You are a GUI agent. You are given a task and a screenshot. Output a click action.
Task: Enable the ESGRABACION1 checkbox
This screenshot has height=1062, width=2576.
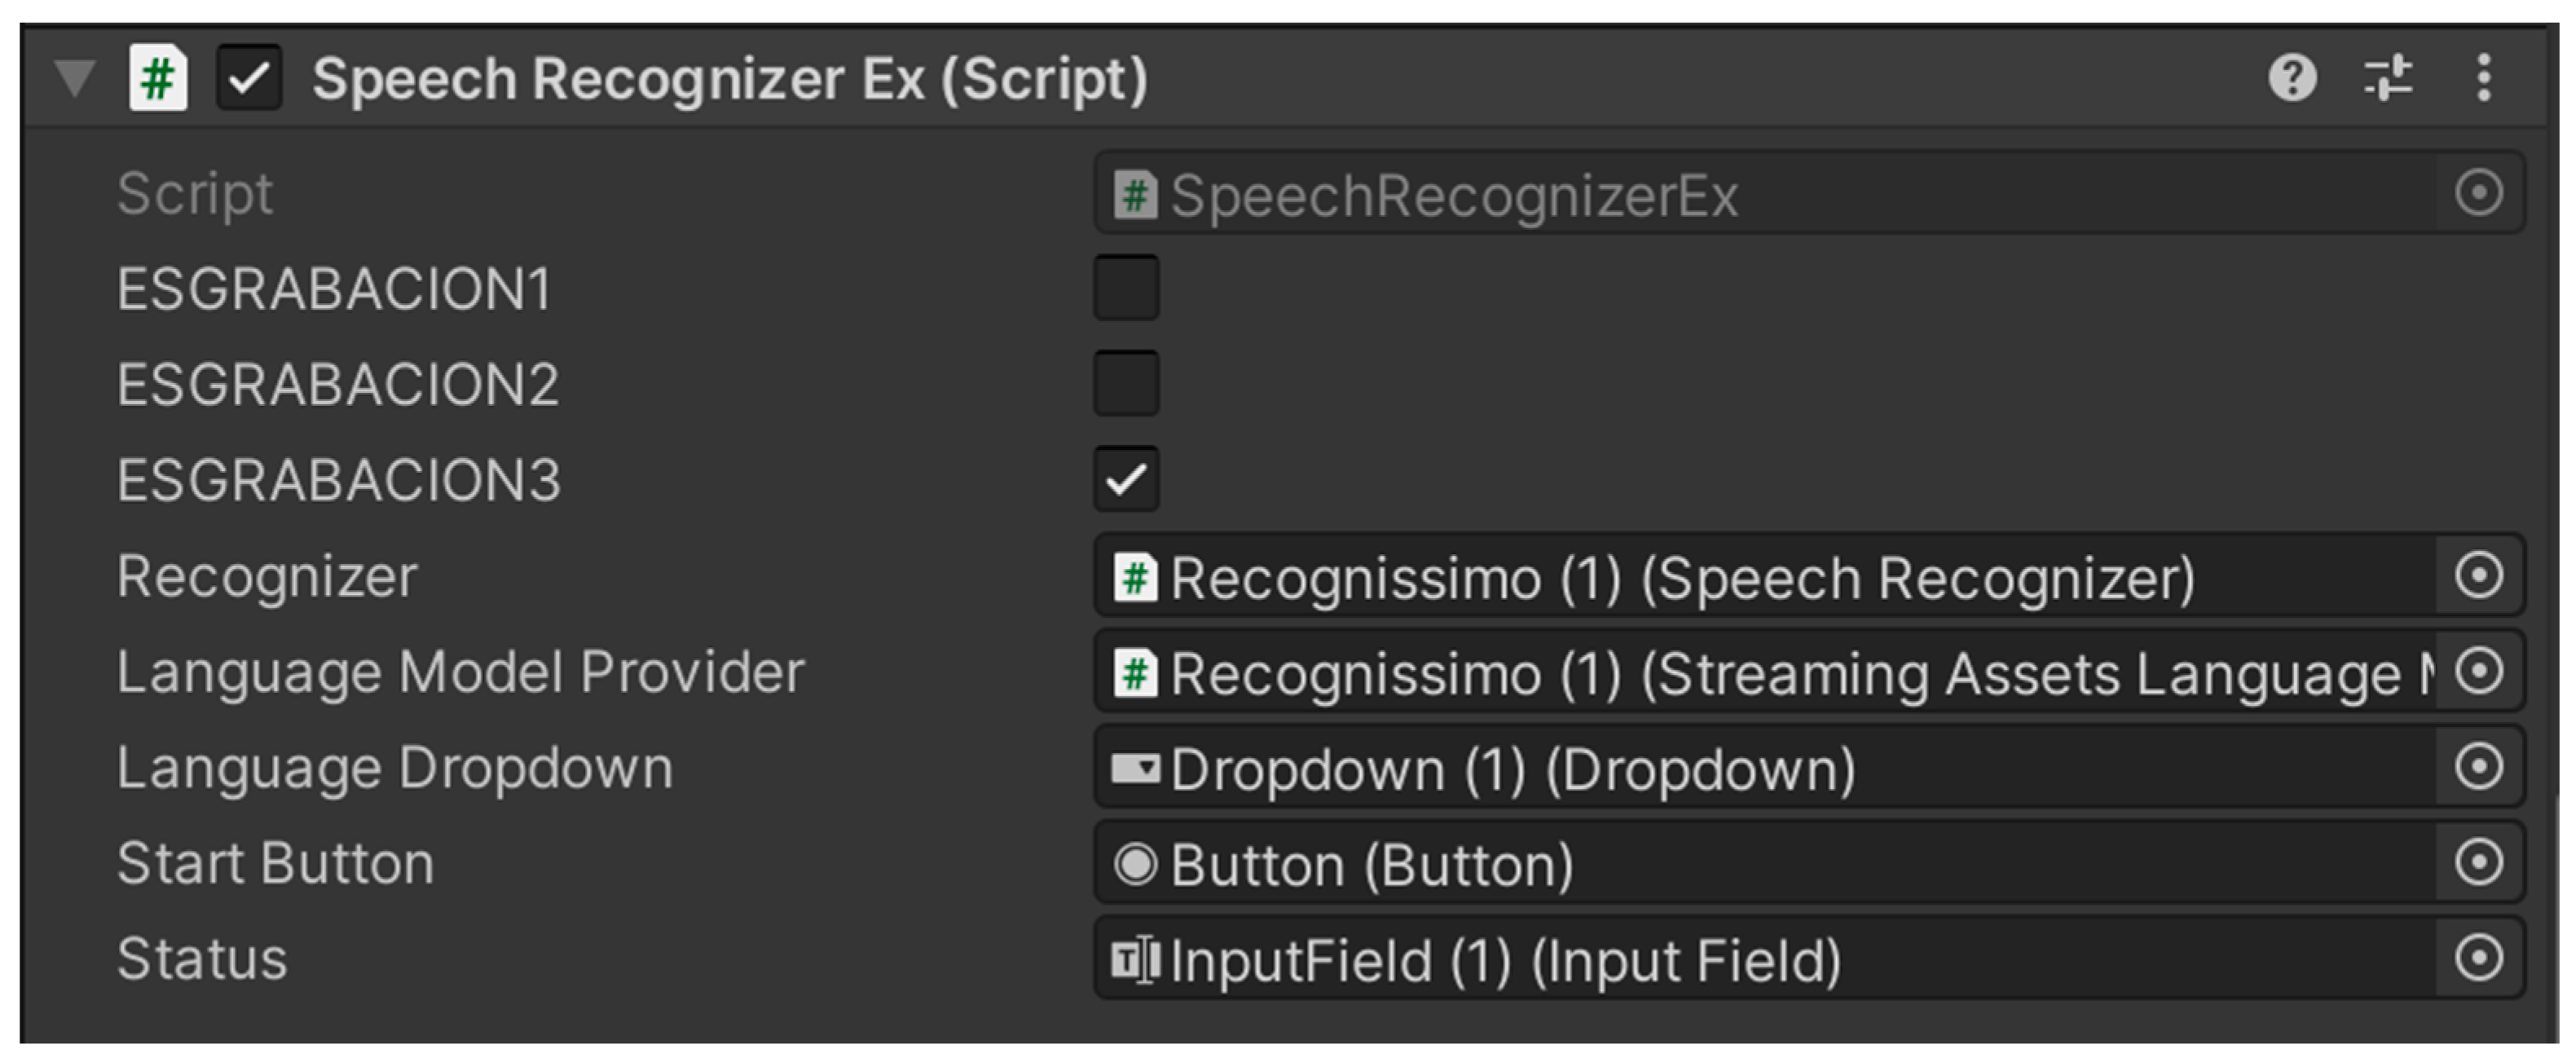pos(1126,288)
